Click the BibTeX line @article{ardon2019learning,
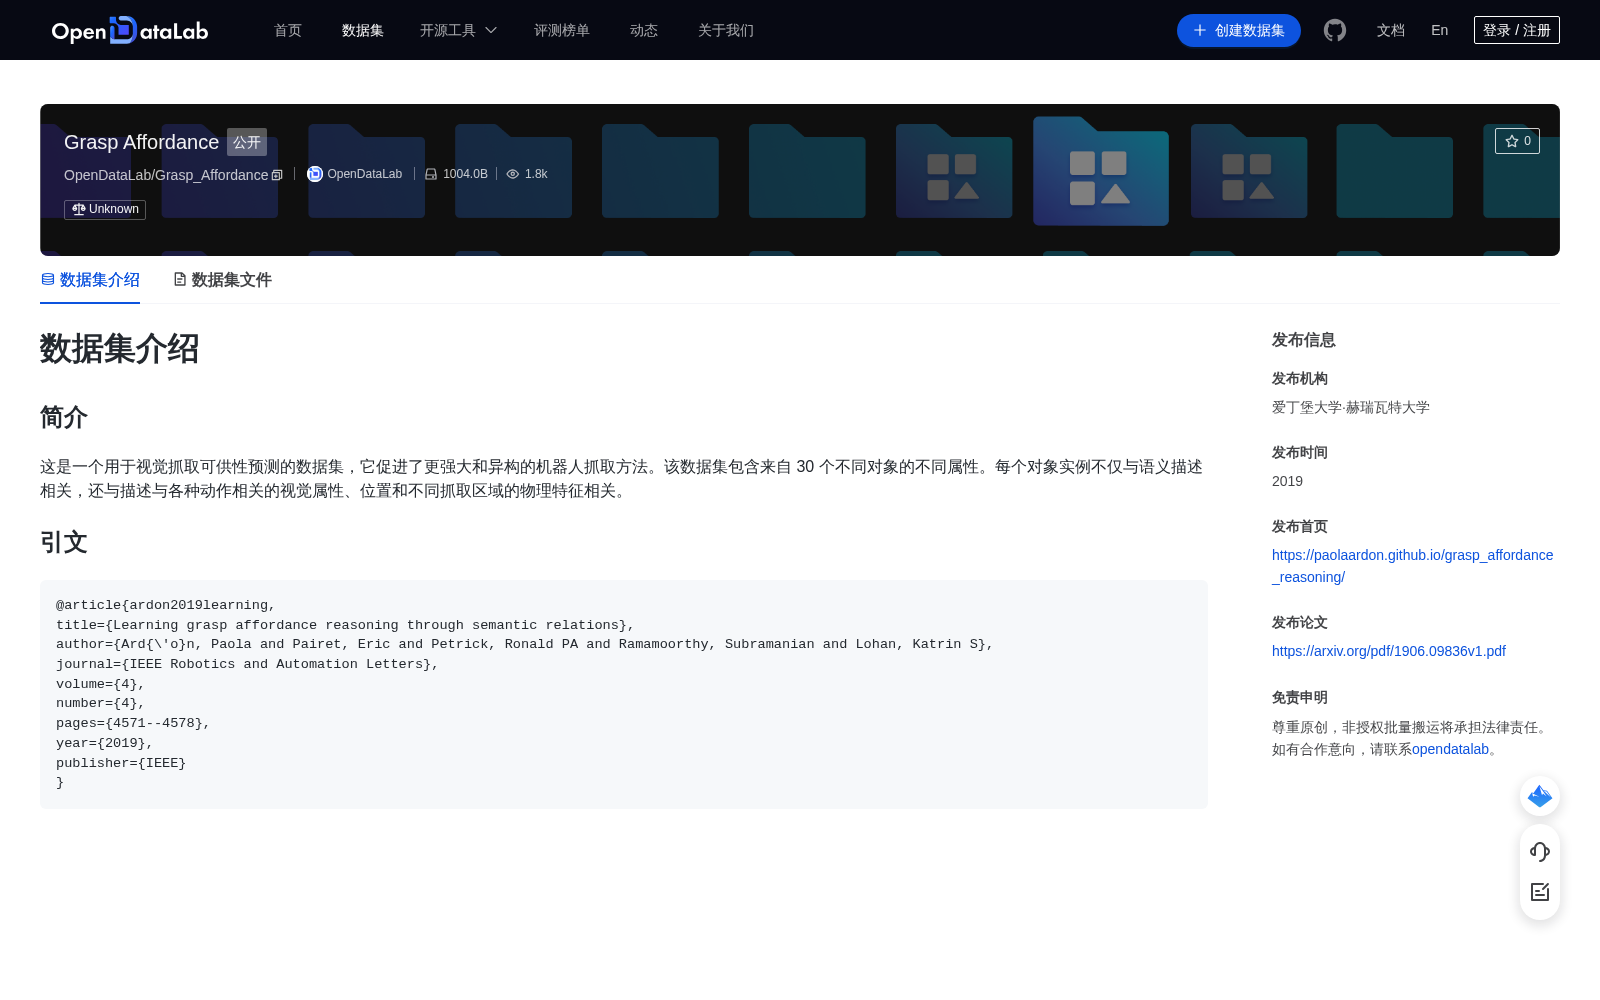Viewport: 1600px width, 1000px height. point(166,605)
